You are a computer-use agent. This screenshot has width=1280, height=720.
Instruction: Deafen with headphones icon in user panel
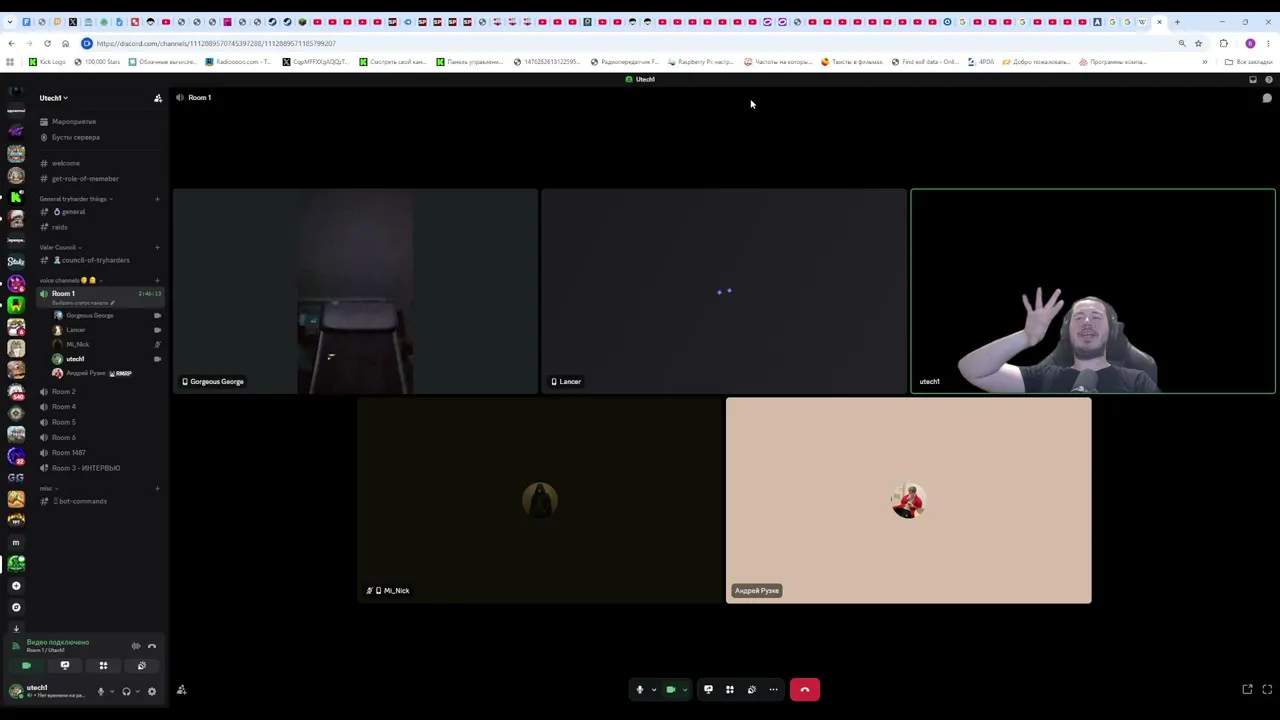126,691
